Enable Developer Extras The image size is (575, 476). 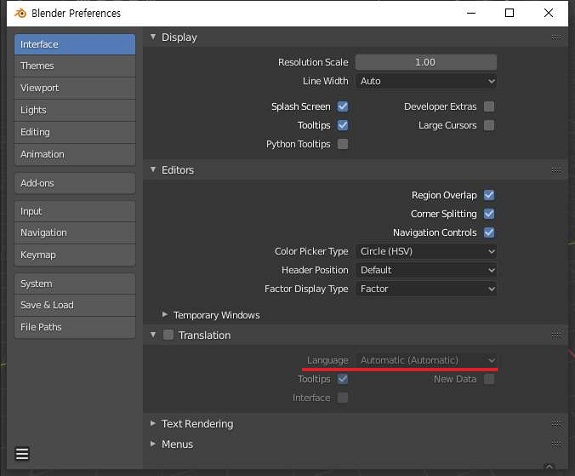click(x=489, y=106)
